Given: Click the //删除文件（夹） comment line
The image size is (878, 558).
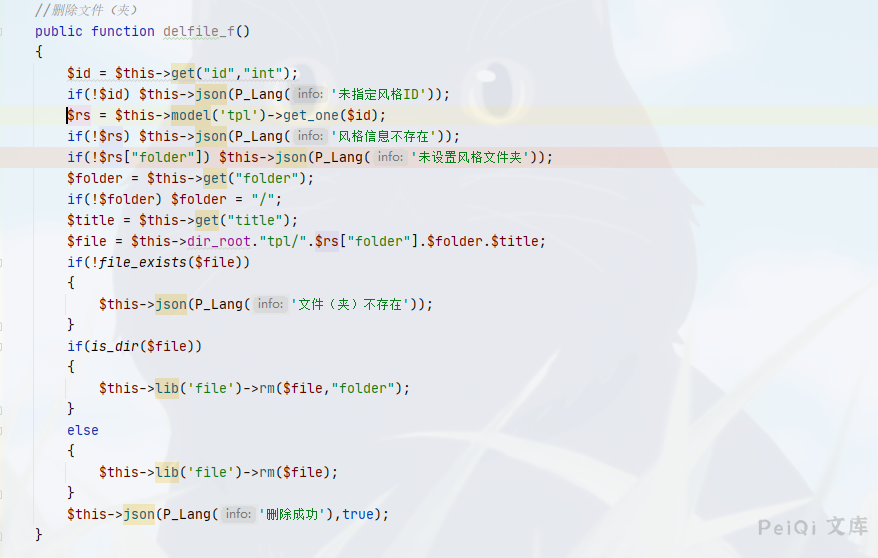Looking at the screenshot, I should click(86, 10).
